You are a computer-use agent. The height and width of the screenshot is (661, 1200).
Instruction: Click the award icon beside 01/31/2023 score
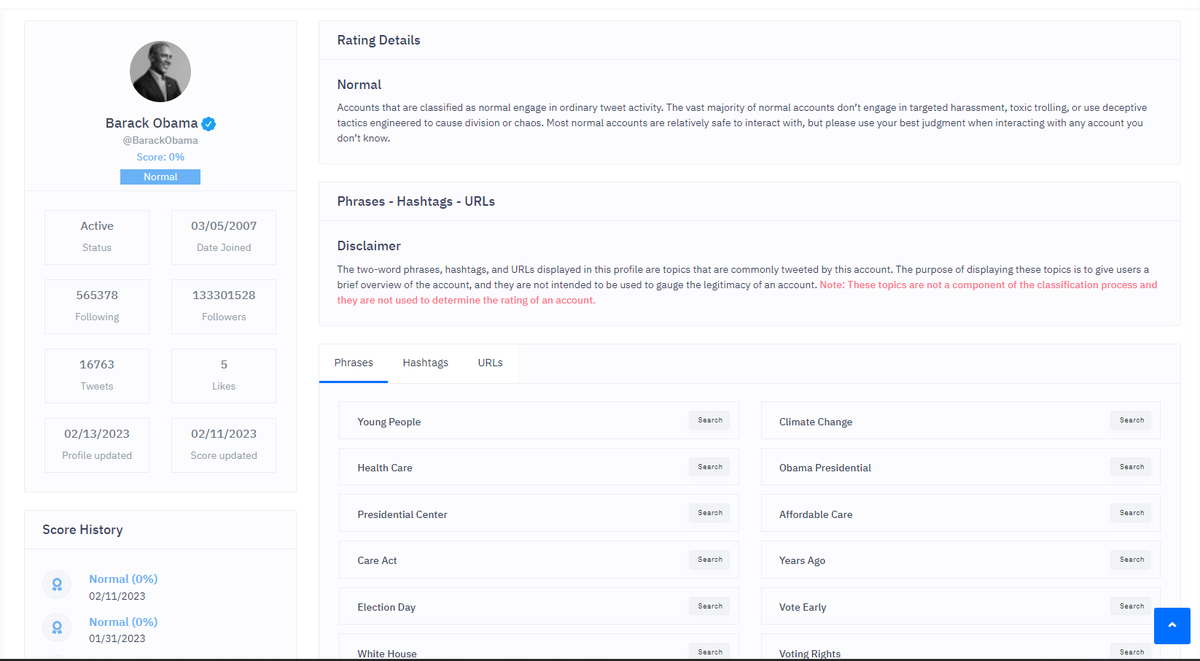(x=58, y=628)
